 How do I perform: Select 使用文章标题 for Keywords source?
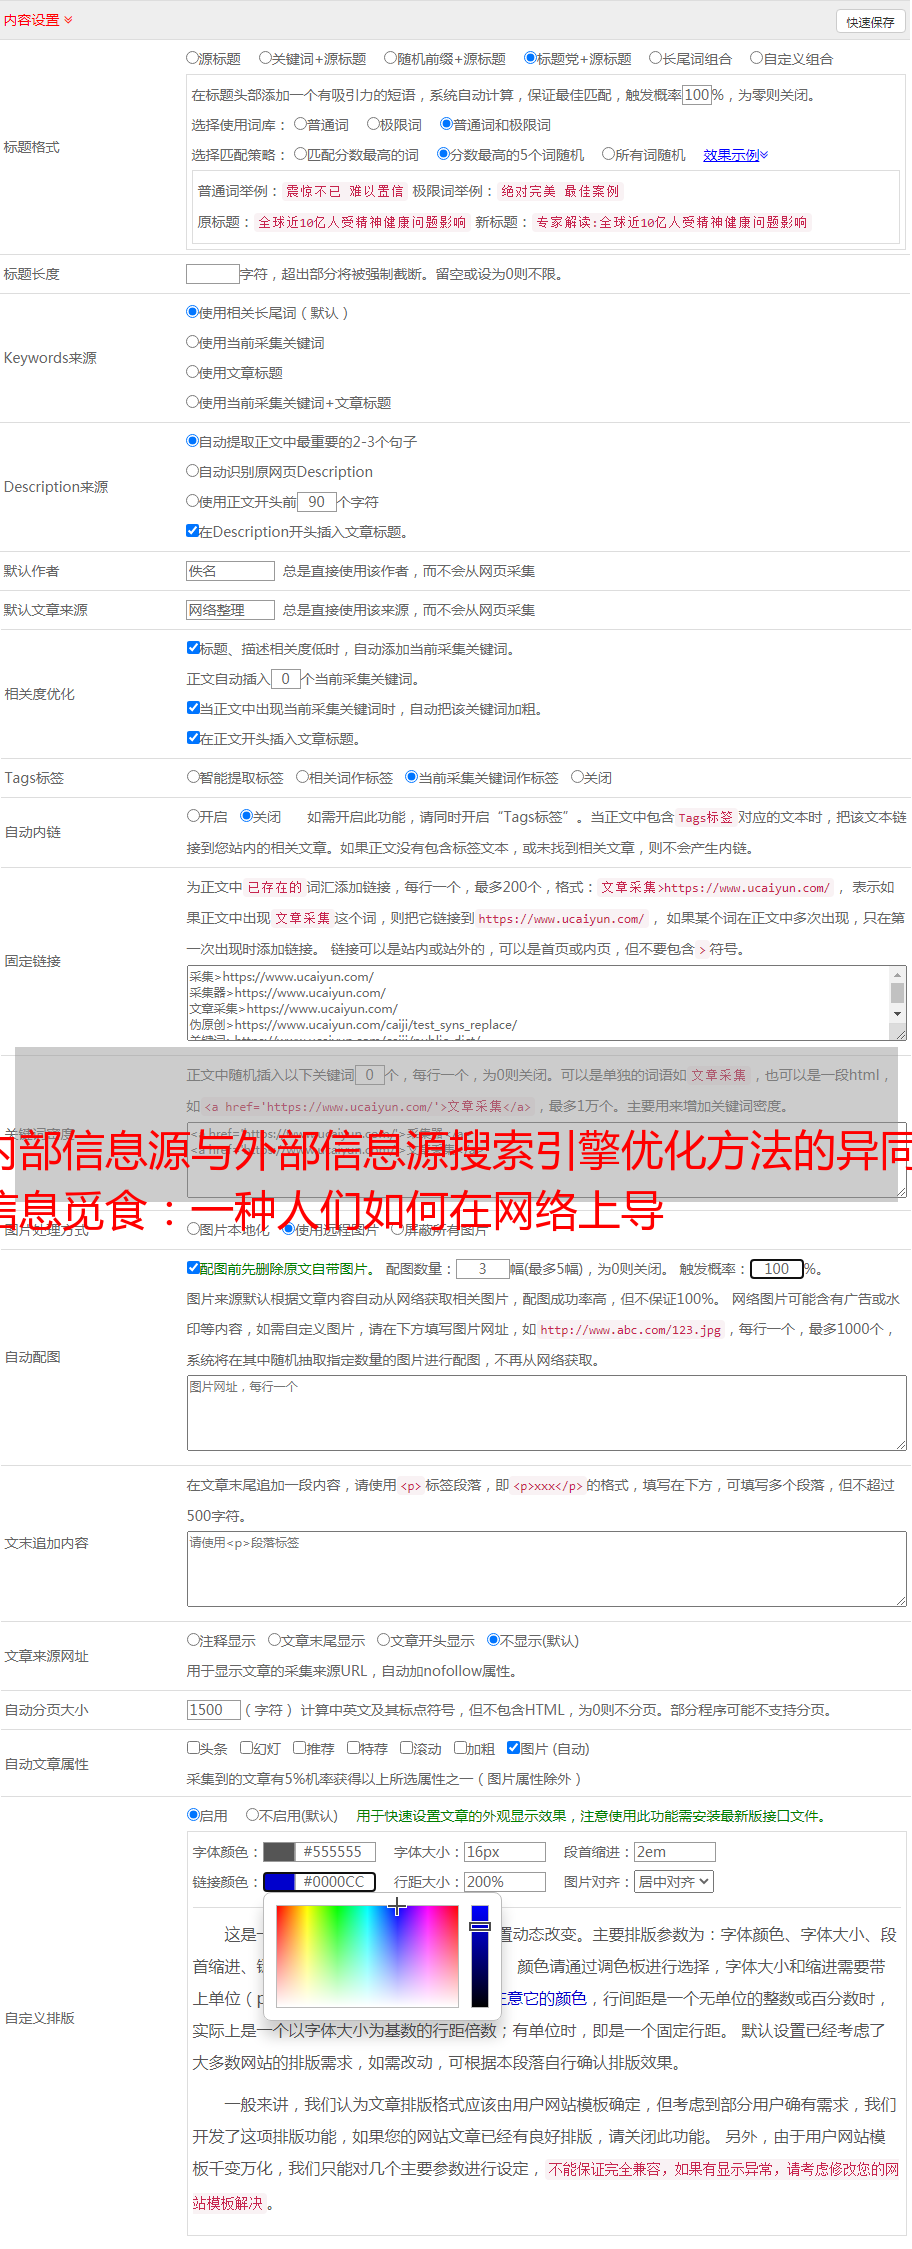coord(193,372)
